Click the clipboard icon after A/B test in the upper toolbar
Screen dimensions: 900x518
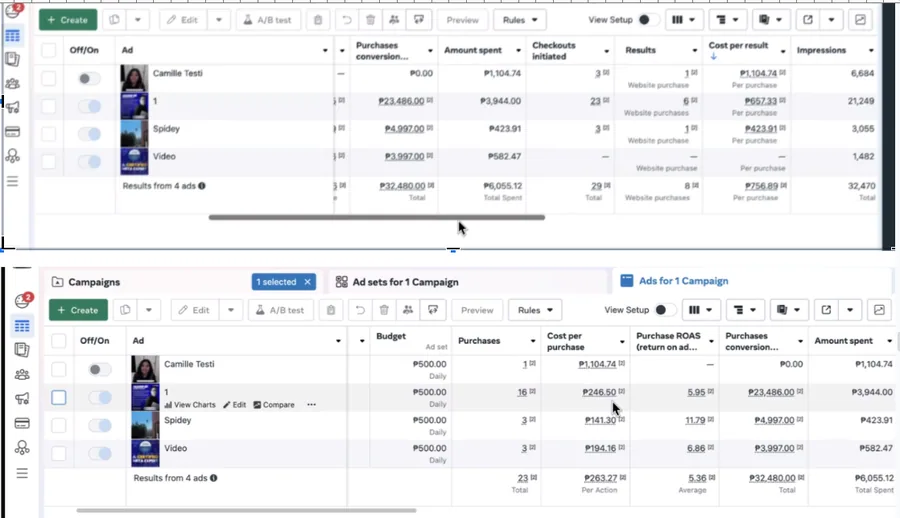tap(318, 20)
